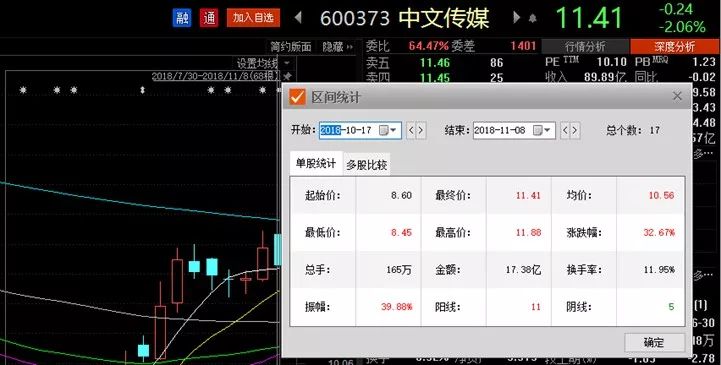Click the alert bell icon beside stock name
The image size is (721, 365).
click(x=532, y=18)
